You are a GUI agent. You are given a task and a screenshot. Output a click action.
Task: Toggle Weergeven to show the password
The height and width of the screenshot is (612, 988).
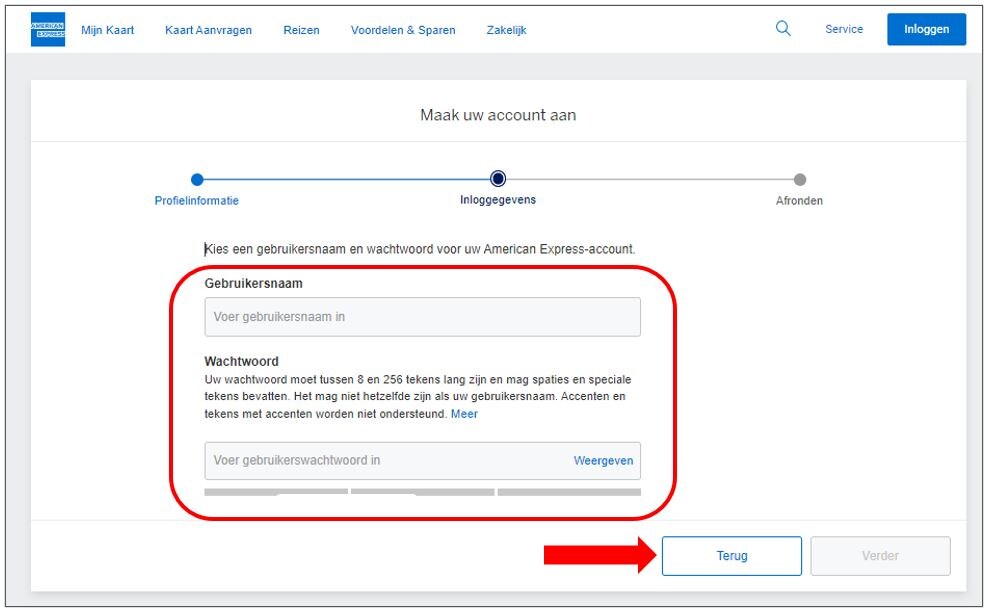click(x=603, y=461)
